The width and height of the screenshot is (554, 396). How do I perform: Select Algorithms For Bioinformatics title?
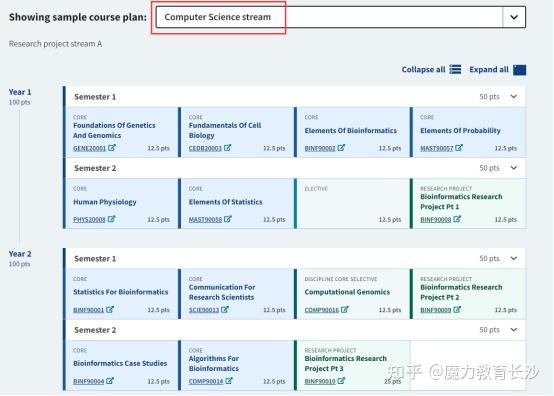coord(214,363)
